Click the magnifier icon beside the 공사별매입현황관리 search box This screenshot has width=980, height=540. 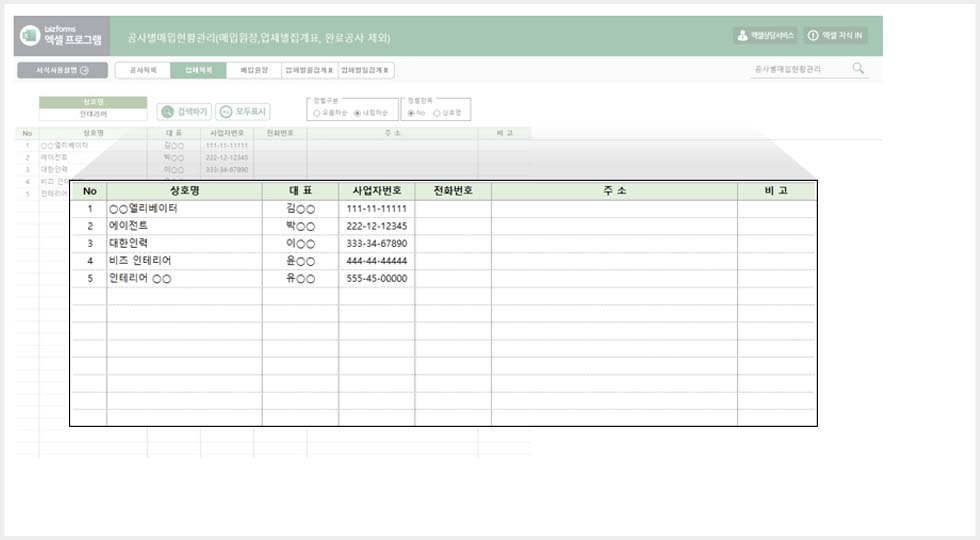pyautogui.click(x=858, y=68)
